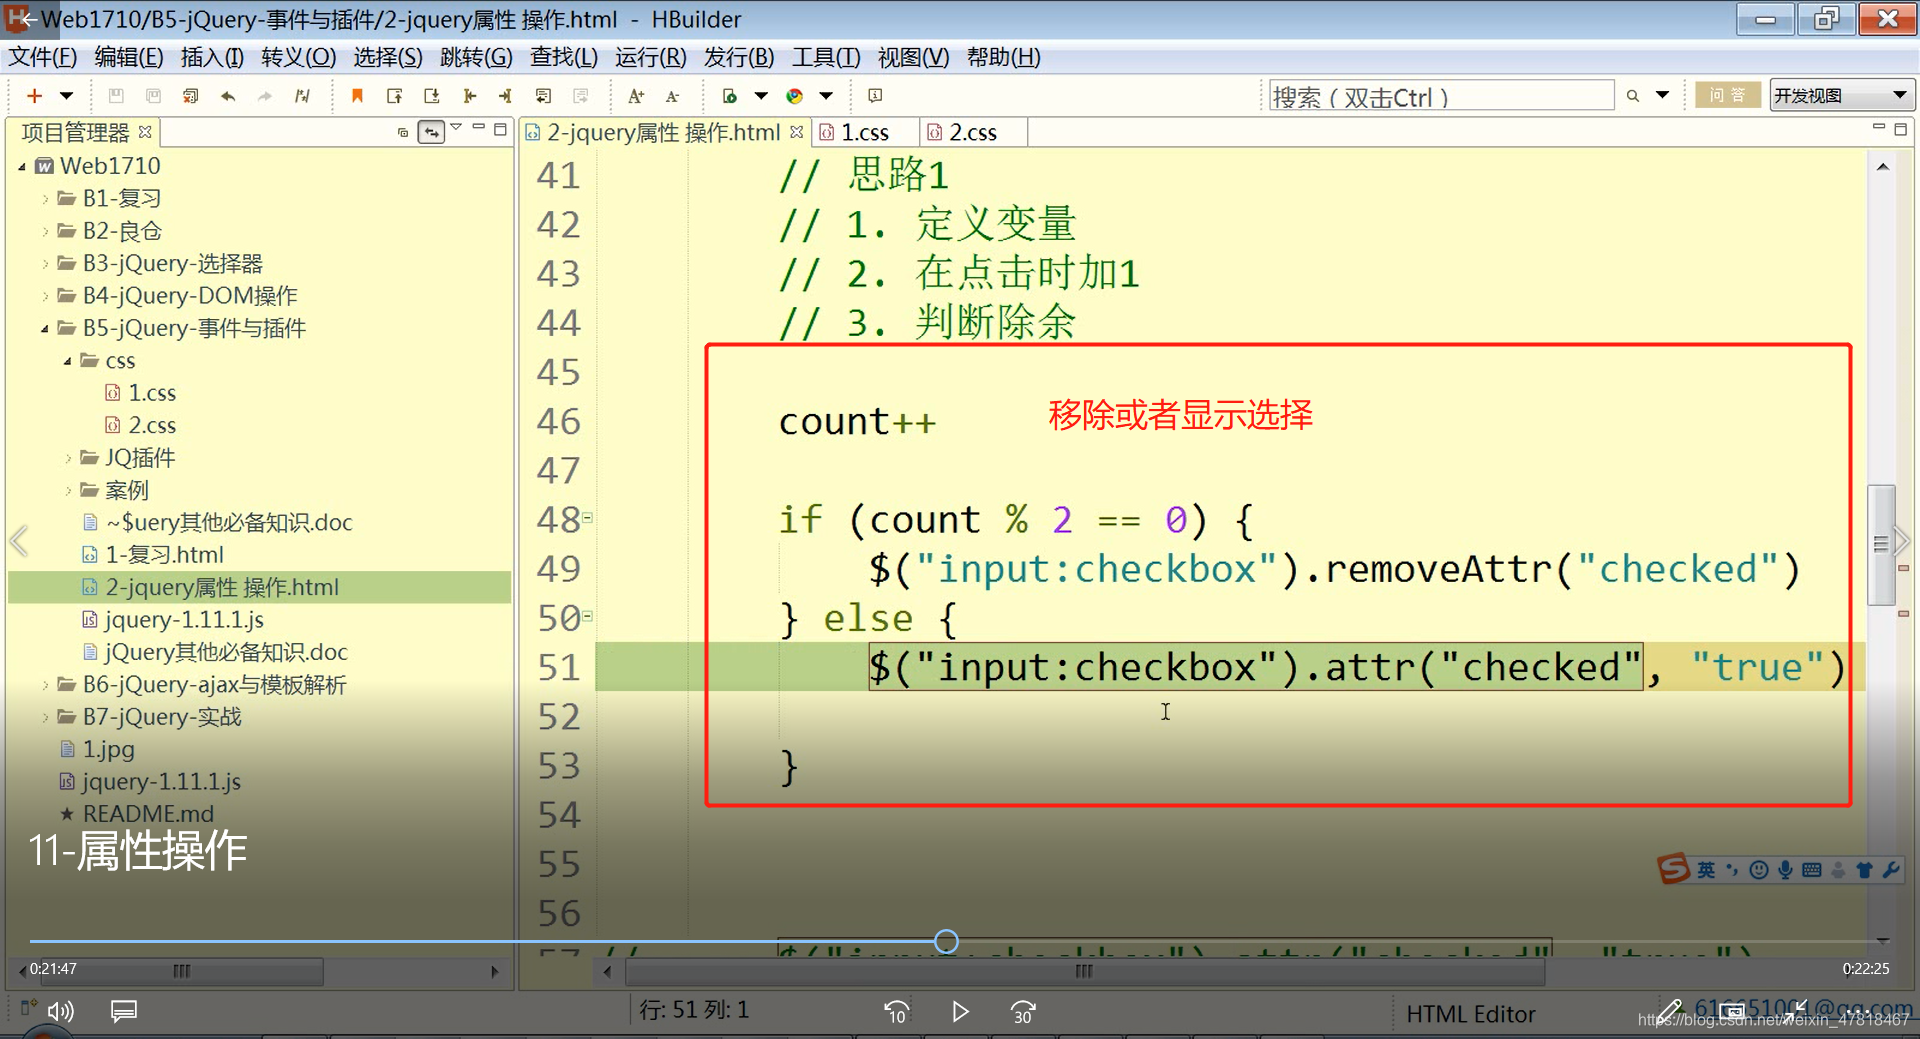Toggle code fold marker on line 48

pos(588,517)
